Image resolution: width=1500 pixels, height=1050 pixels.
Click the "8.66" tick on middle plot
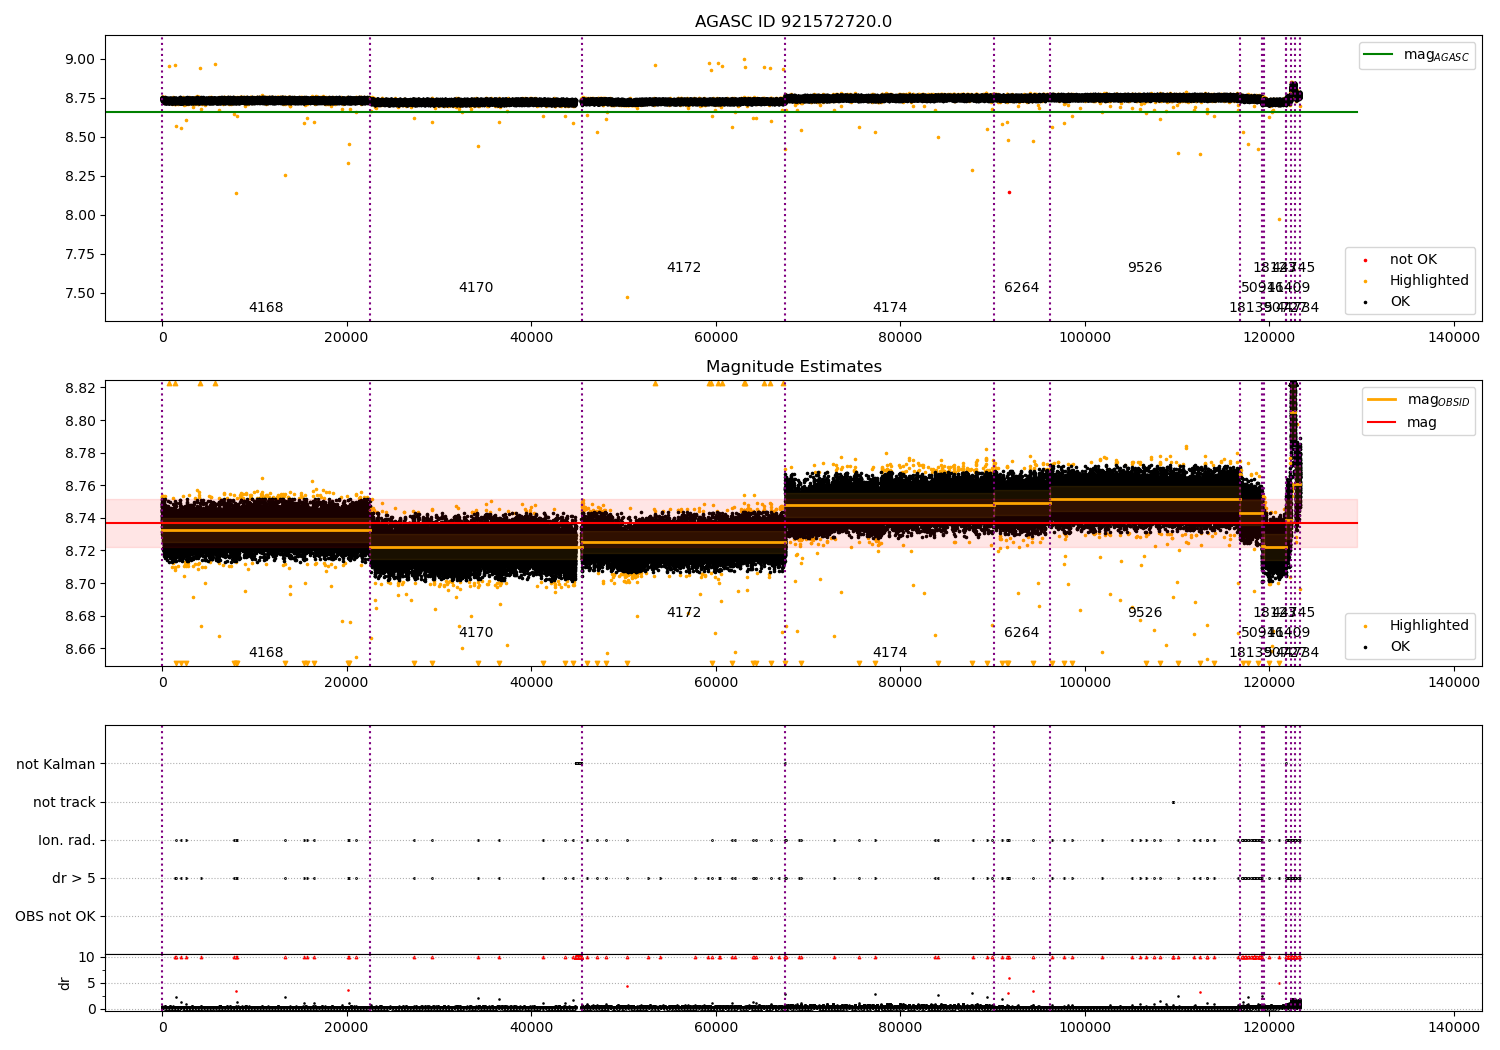click(80, 649)
